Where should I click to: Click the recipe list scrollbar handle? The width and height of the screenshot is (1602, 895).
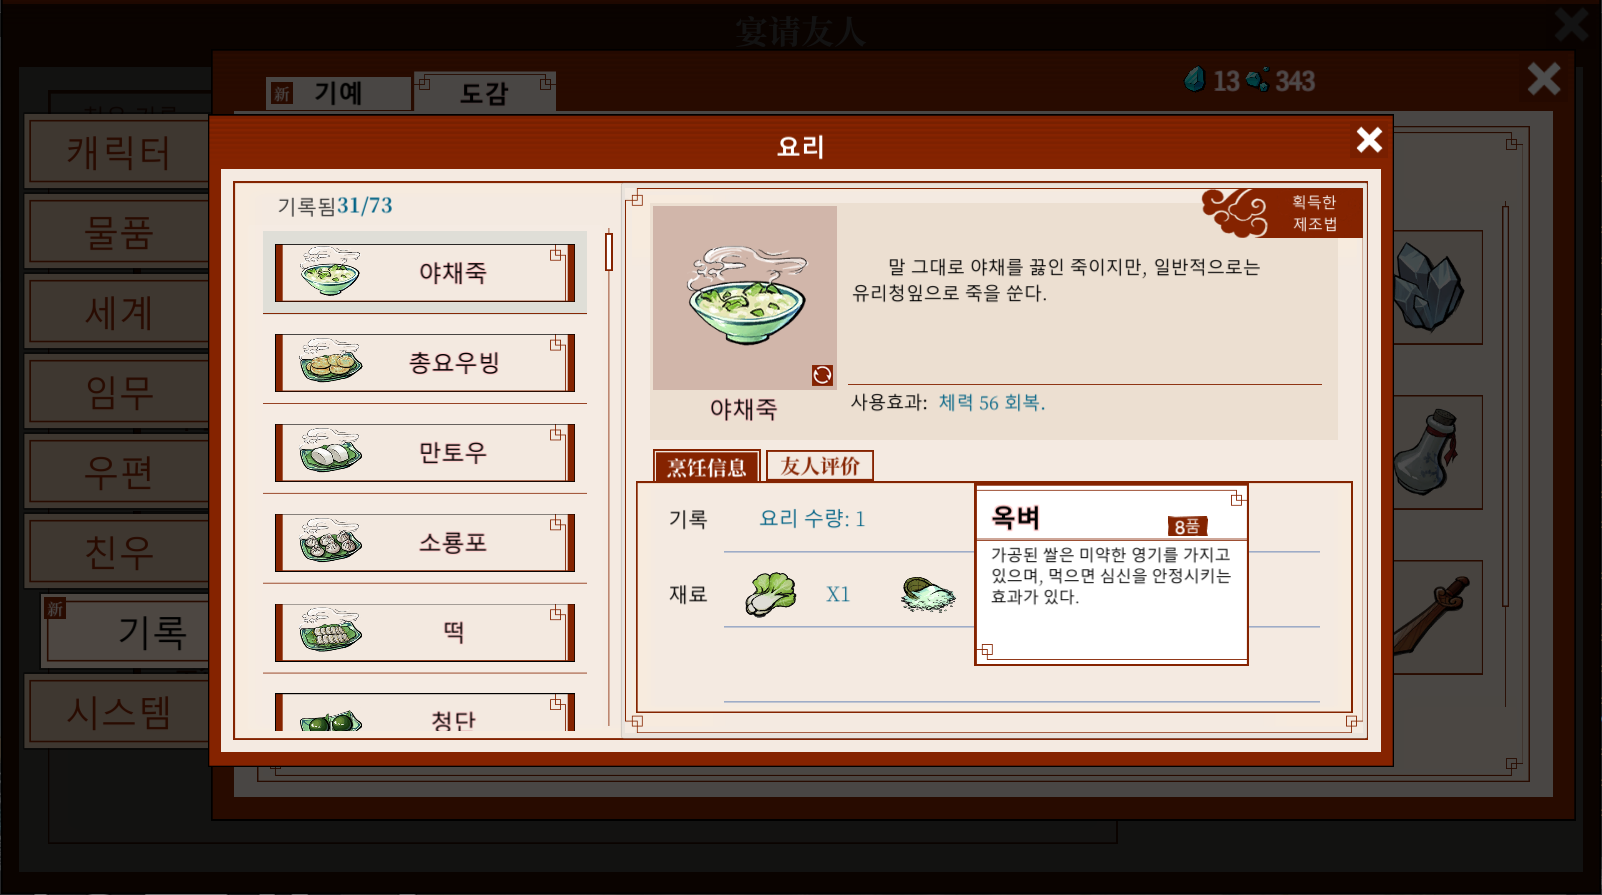click(608, 252)
